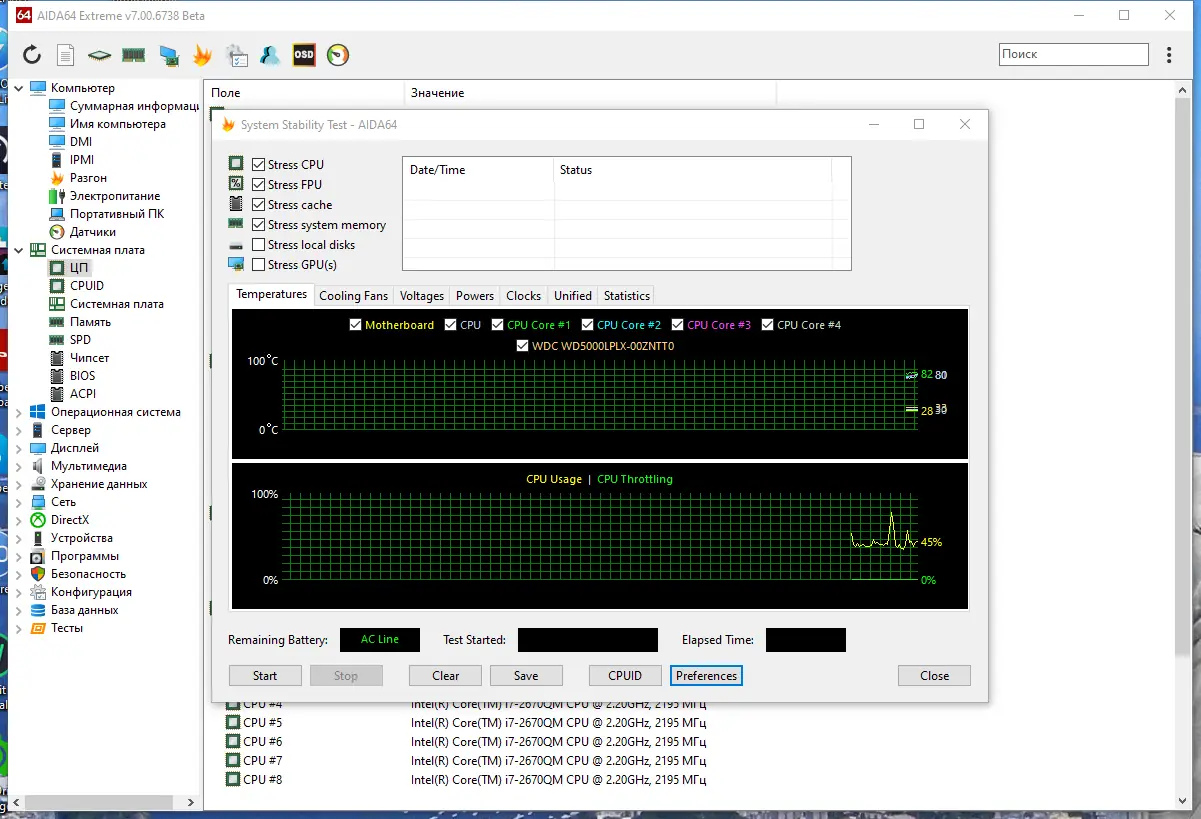Toggle CPU Core #1 graph checkbox
The height and width of the screenshot is (819, 1201).
[x=497, y=325]
